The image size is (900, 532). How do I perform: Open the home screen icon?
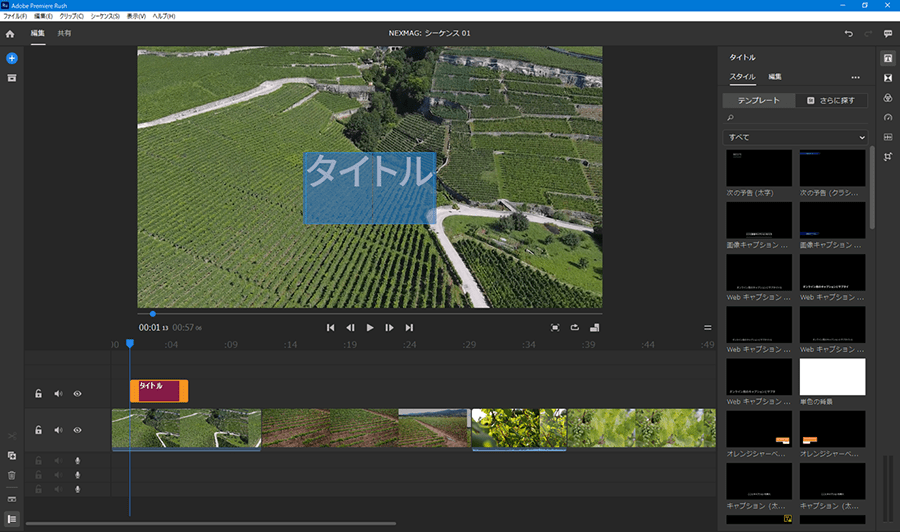tap(10, 34)
